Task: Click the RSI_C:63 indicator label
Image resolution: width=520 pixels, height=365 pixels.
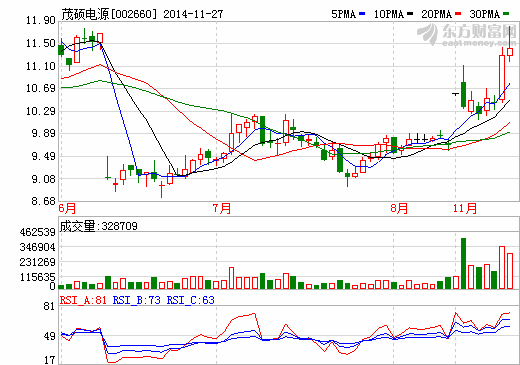Action: [191, 300]
